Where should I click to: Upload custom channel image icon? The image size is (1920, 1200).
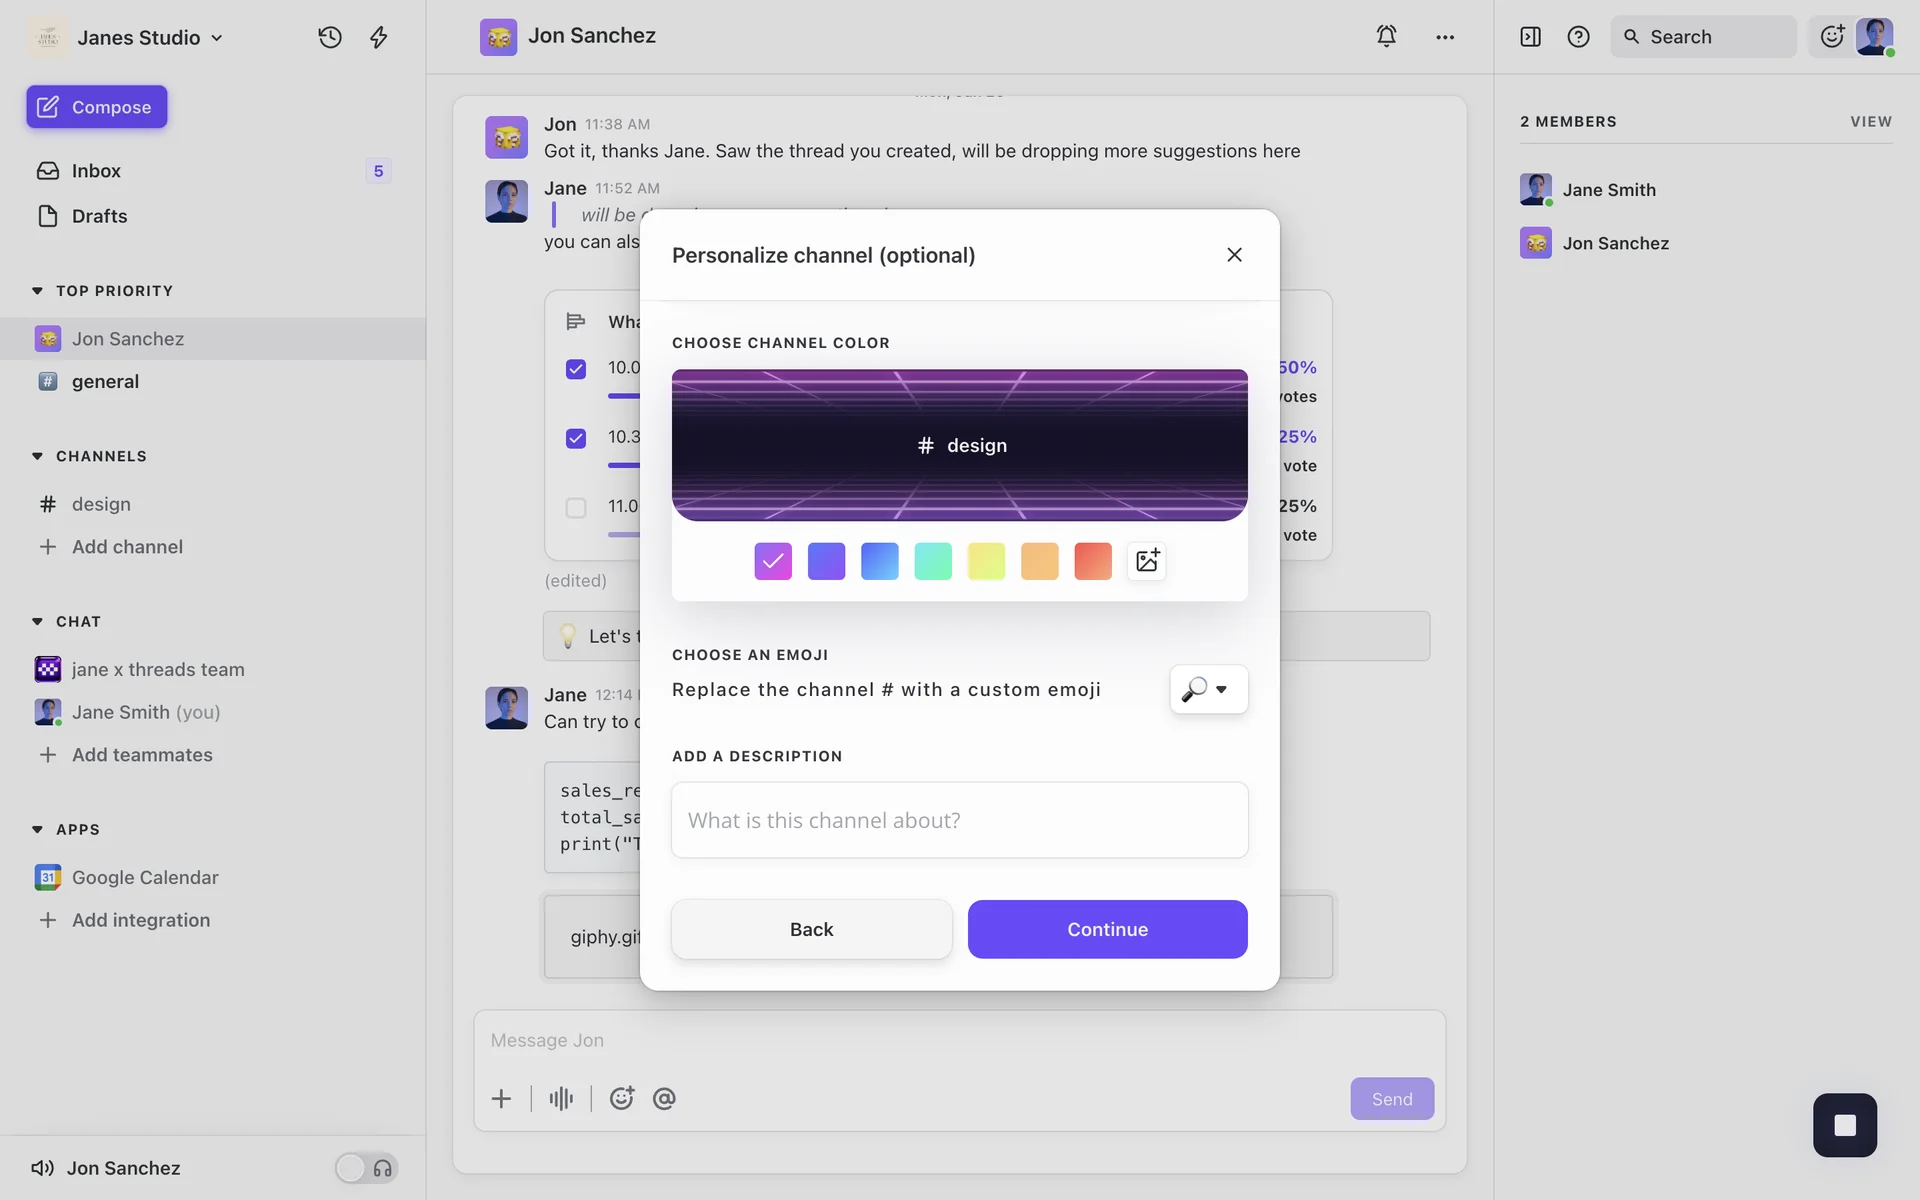tap(1147, 561)
